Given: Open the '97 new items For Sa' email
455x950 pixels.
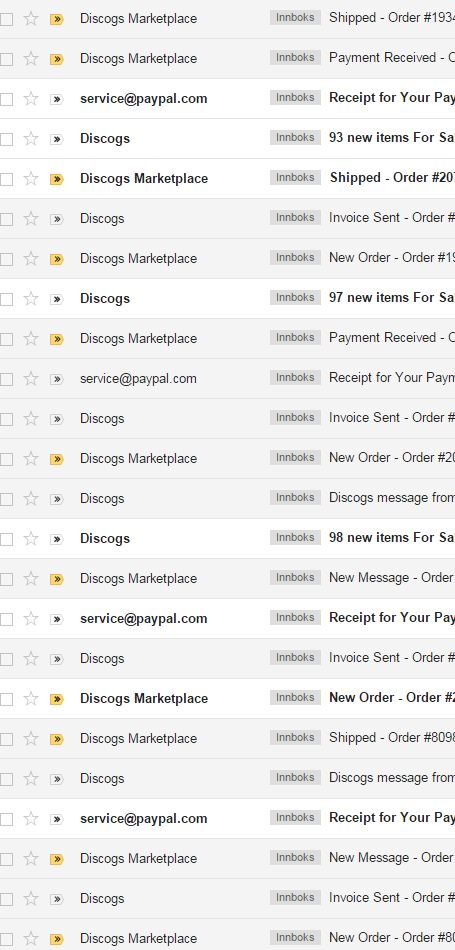Looking at the screenshot, I should pos(392,297).
